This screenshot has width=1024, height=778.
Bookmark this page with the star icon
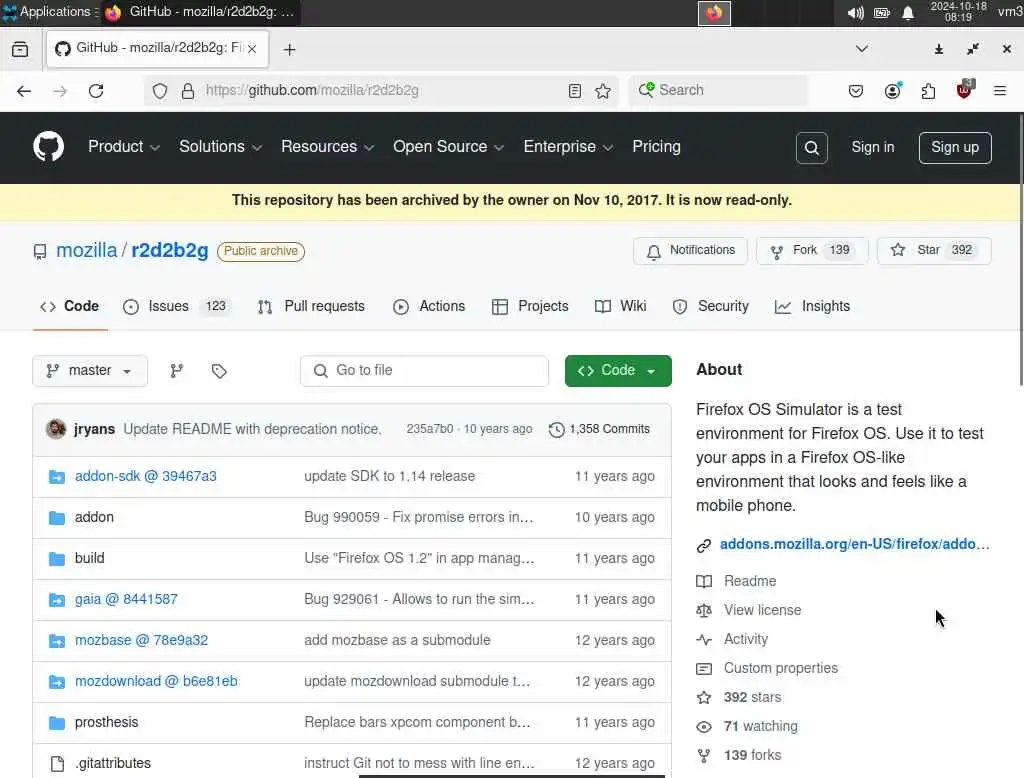603,91
